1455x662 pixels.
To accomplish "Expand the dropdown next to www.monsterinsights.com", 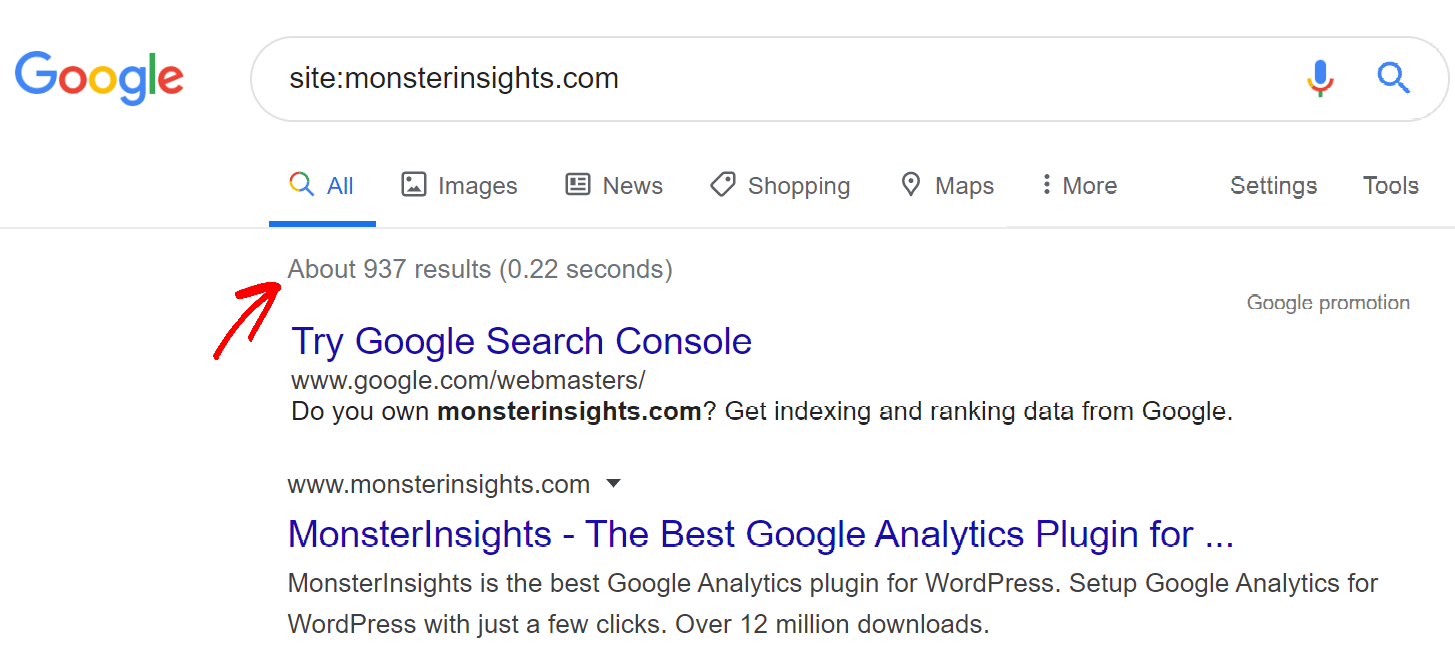I will (613, 483).
